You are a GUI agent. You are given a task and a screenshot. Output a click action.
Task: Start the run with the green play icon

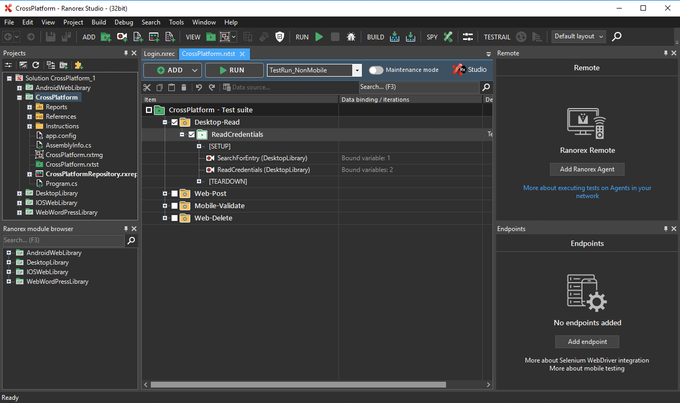[319, 37]
